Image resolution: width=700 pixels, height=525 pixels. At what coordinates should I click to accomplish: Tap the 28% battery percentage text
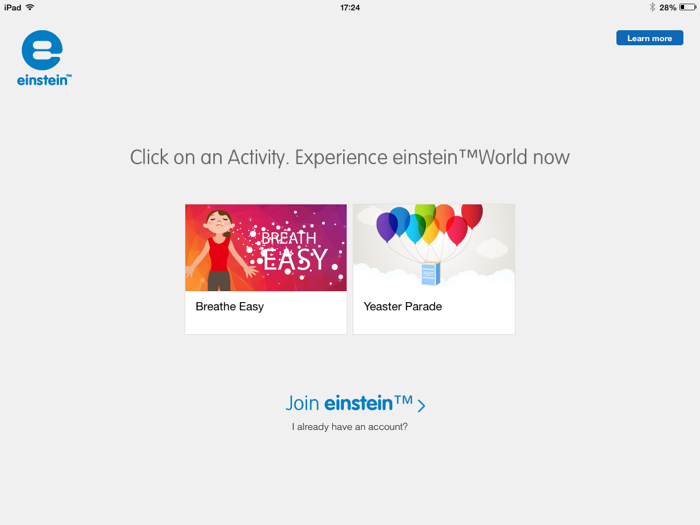667,8
